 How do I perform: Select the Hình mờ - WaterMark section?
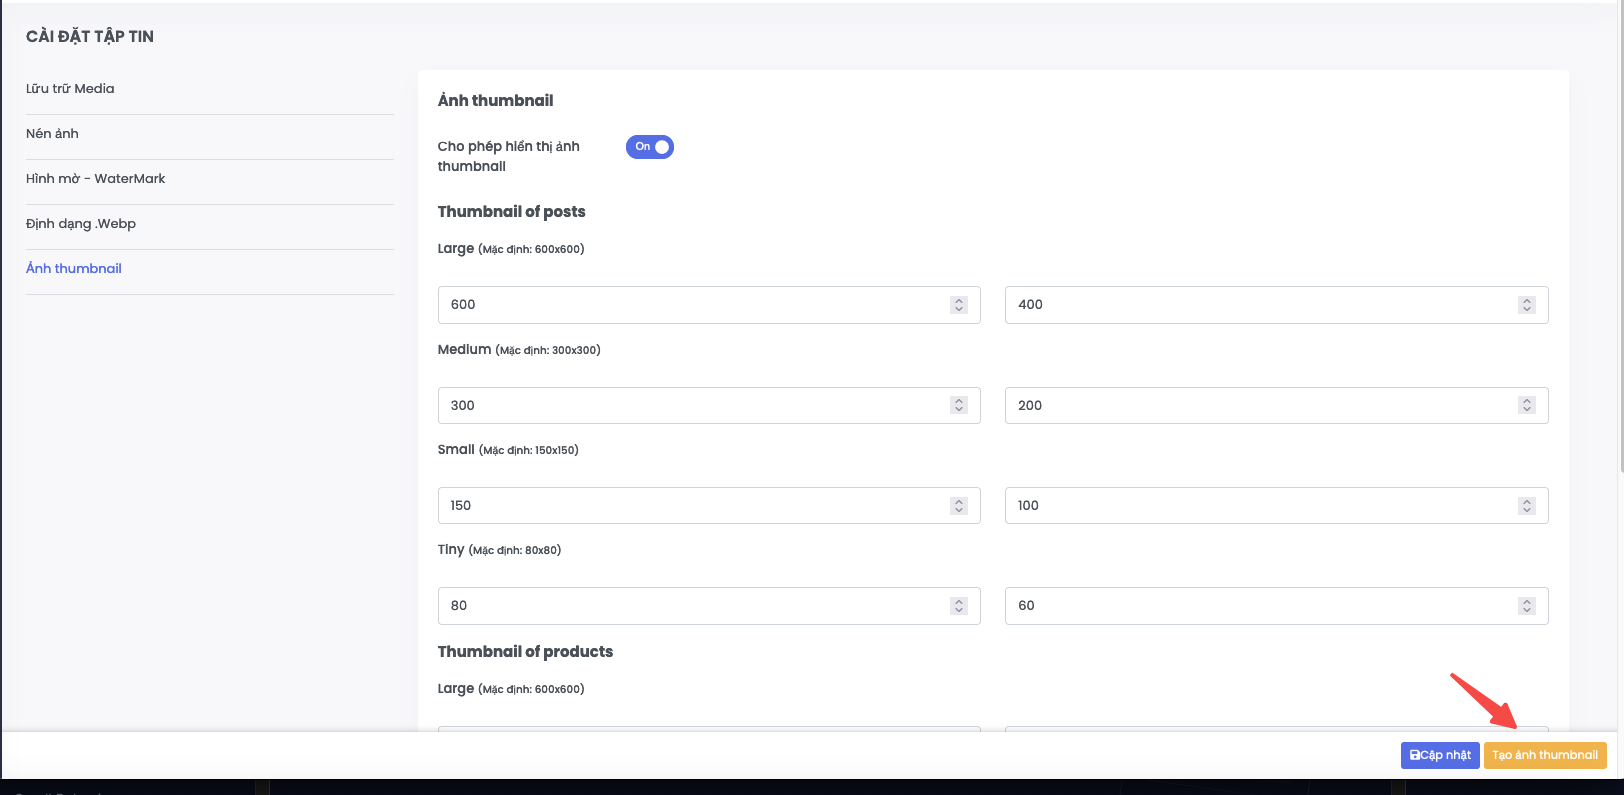pos(96,179)
